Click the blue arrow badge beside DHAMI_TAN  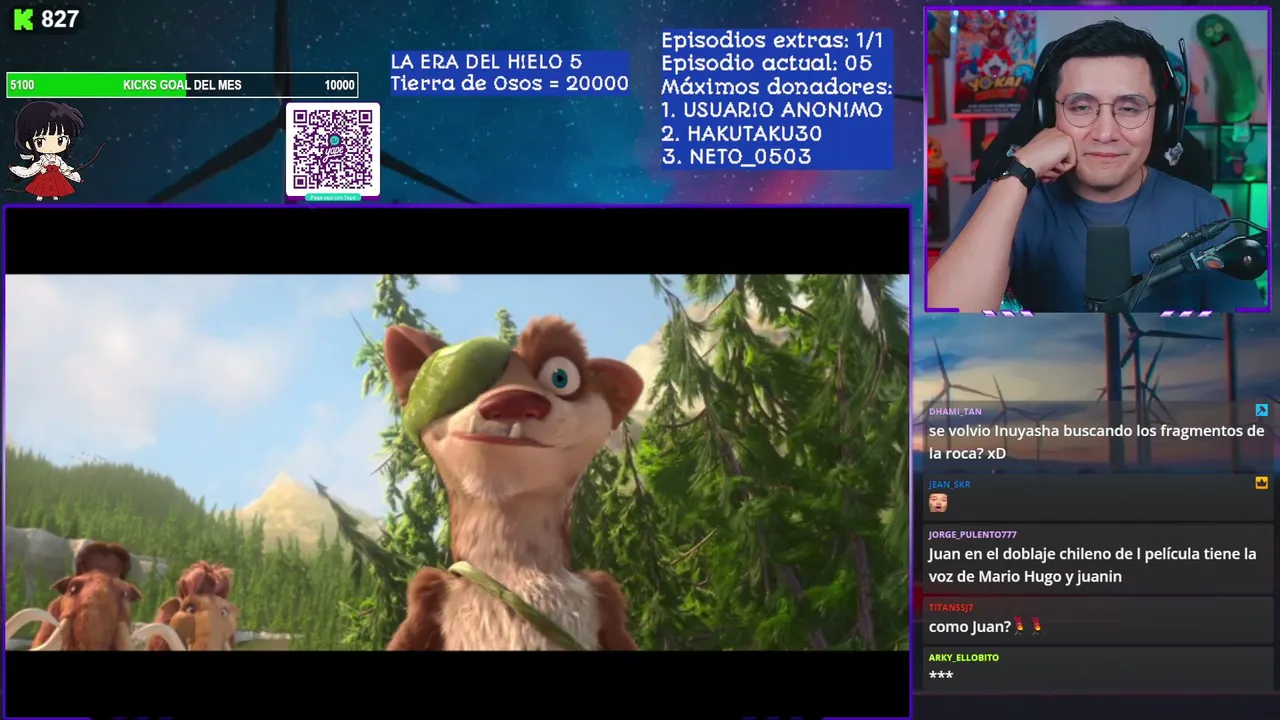click(x=1262, y=410)
